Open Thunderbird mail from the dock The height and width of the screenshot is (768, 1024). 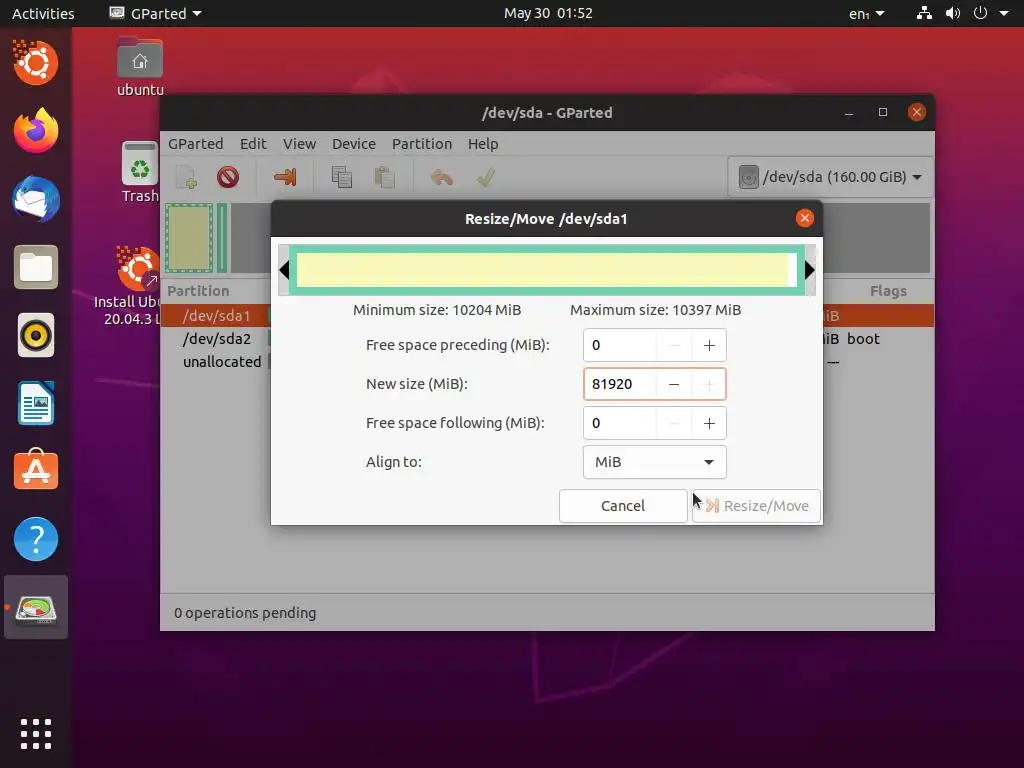[36, 199]
